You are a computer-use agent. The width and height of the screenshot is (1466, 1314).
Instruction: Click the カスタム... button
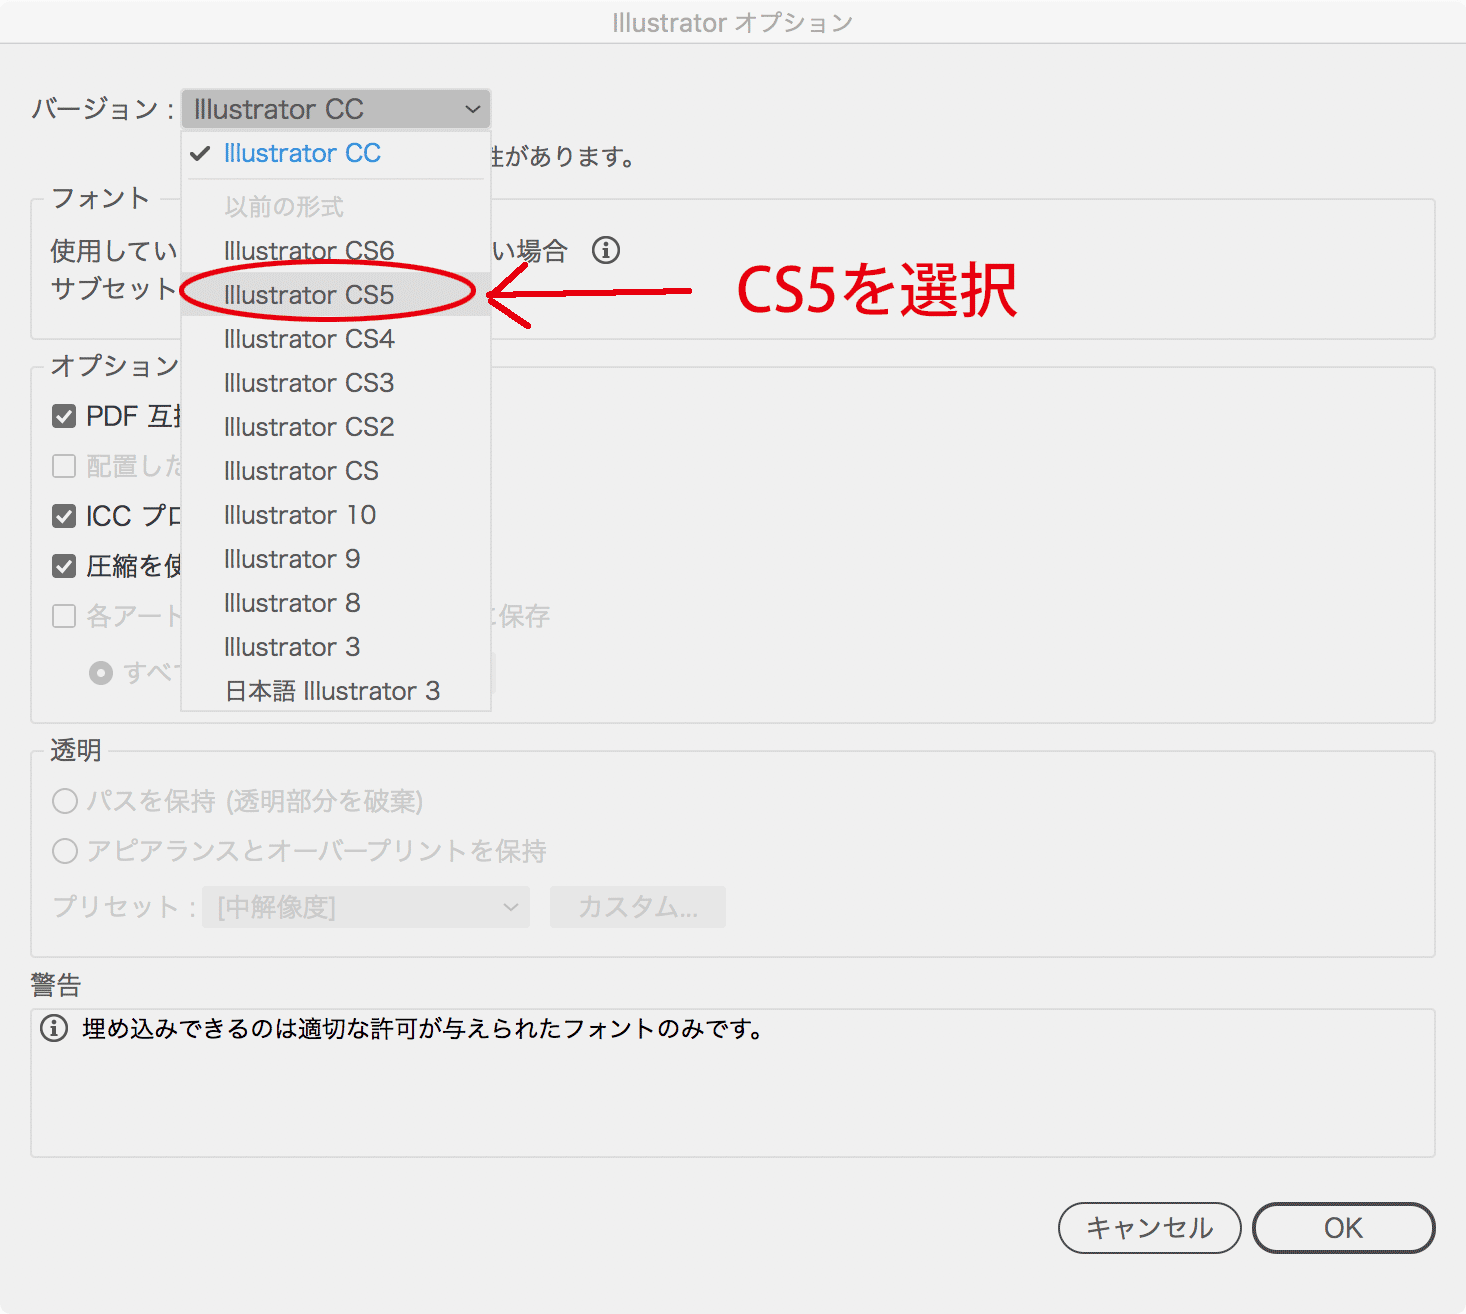[x=638, y=907]
